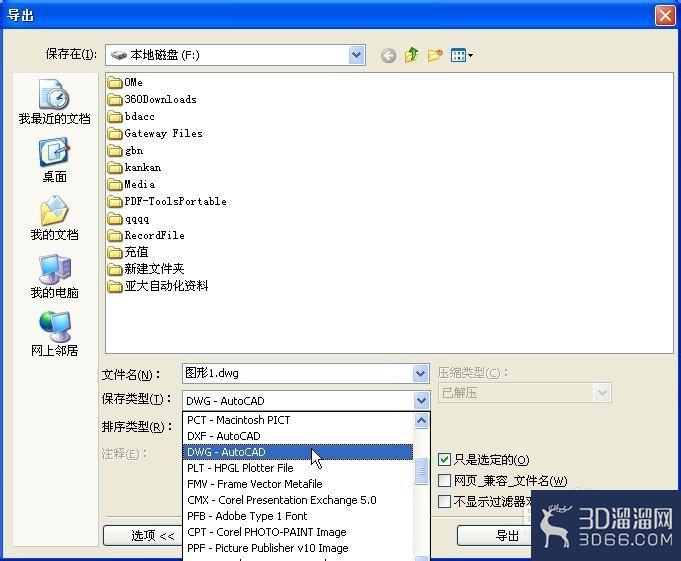Close the 导出 dialog
Screen dimensions: 681x561
[x=665, y=16]
